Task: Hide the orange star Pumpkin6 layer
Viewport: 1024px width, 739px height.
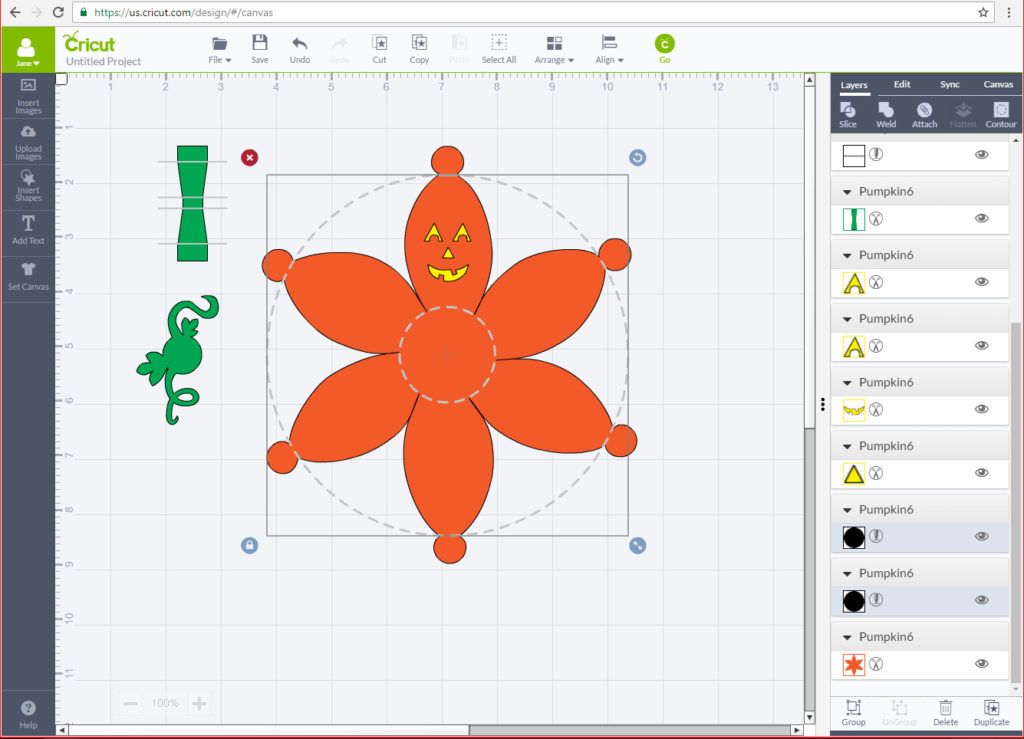Action: click(981, 664)
